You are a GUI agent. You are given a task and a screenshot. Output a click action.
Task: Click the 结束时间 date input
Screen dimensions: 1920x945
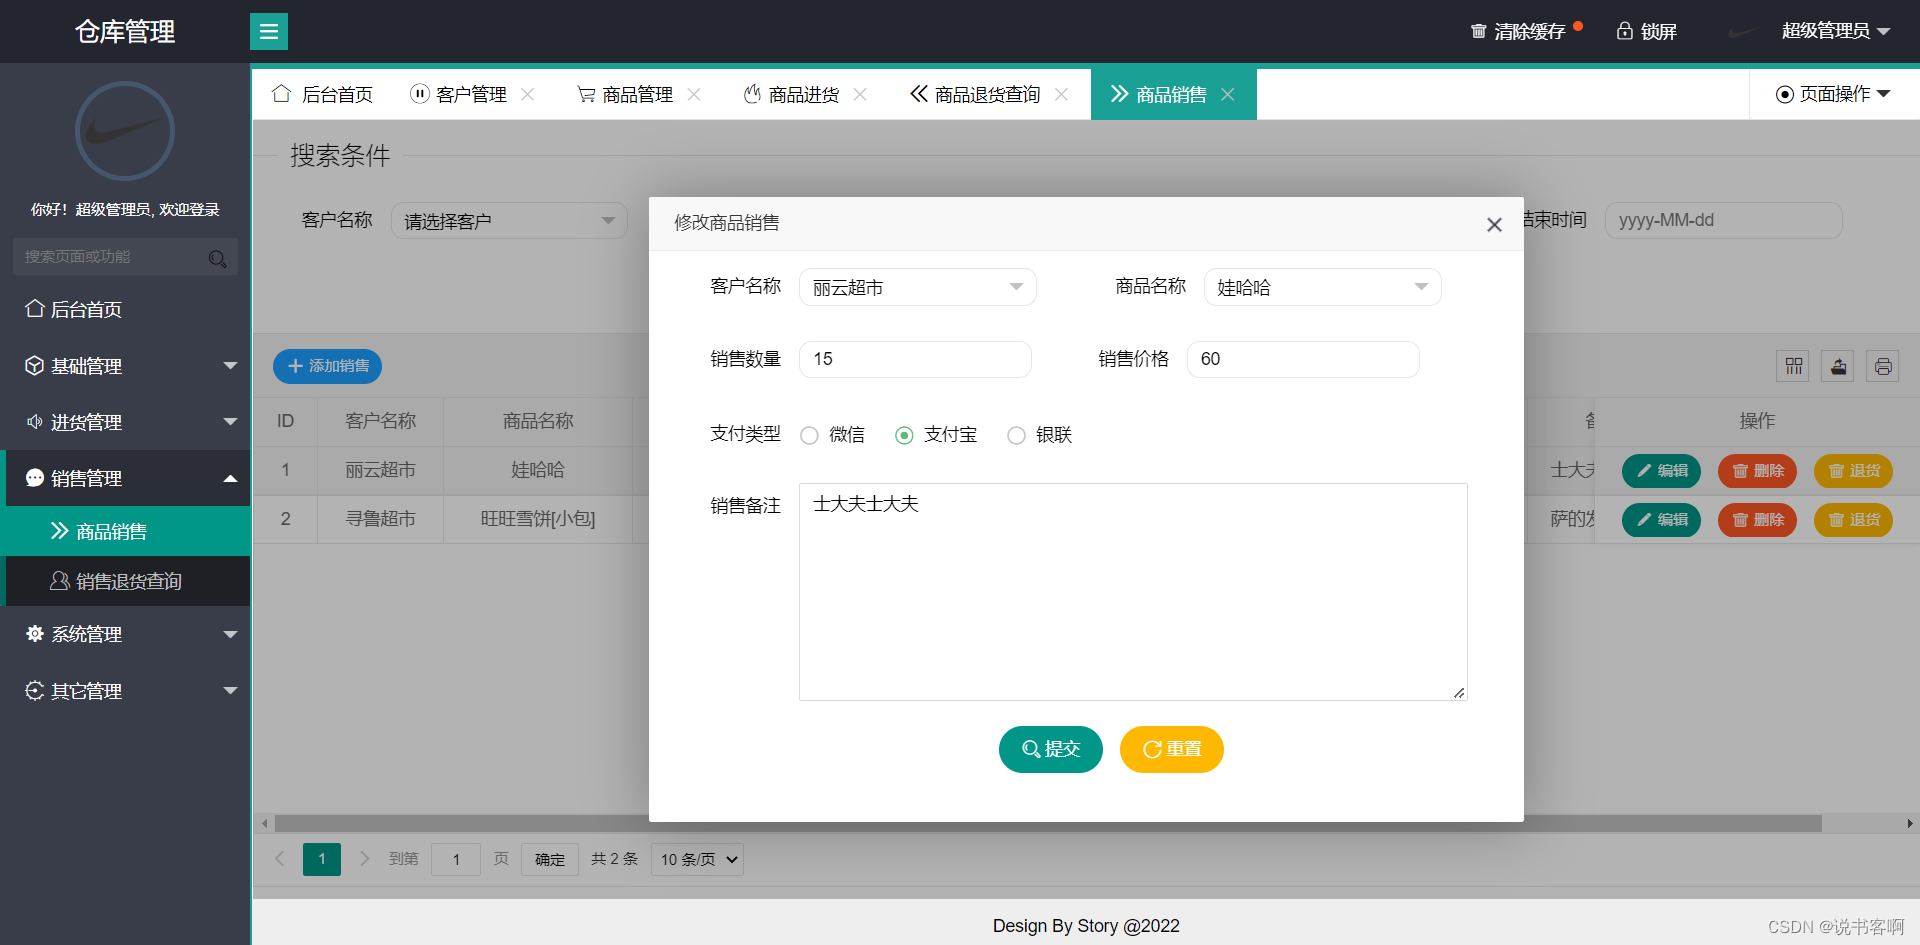(1723, 220)
